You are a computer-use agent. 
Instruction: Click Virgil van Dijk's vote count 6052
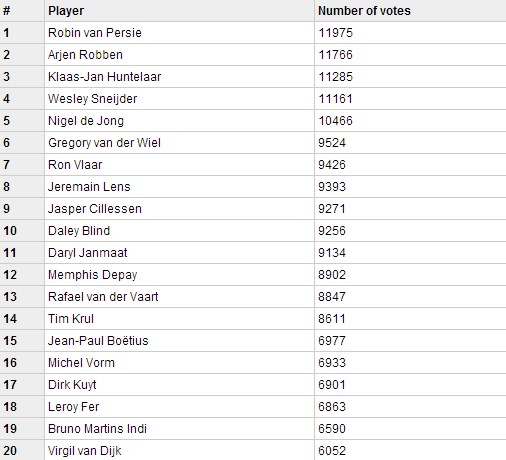click(332, 451)
